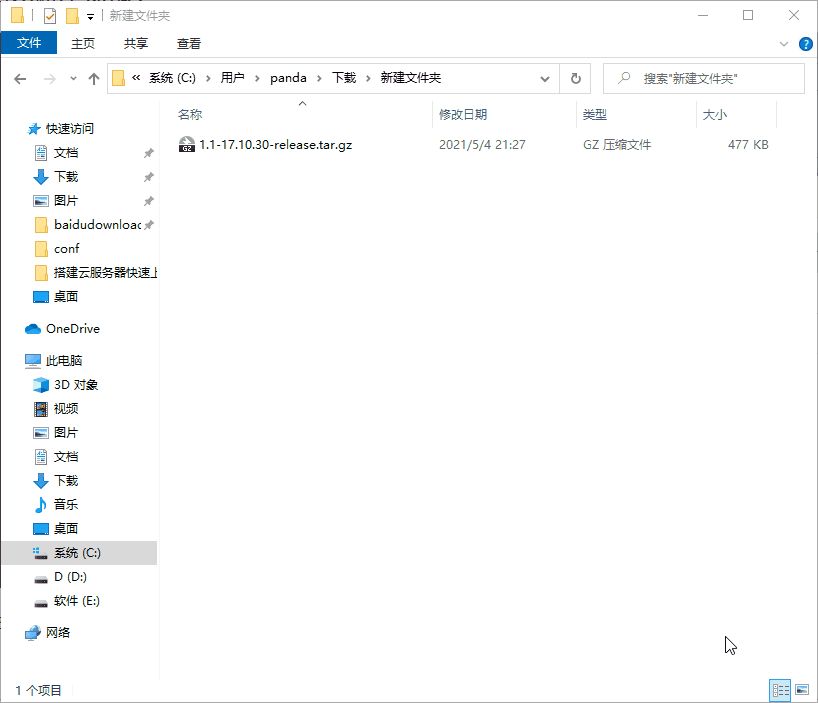The image size is (818, 703).
Task: Click the Back navigation arrow
Action: pos(20,79)
